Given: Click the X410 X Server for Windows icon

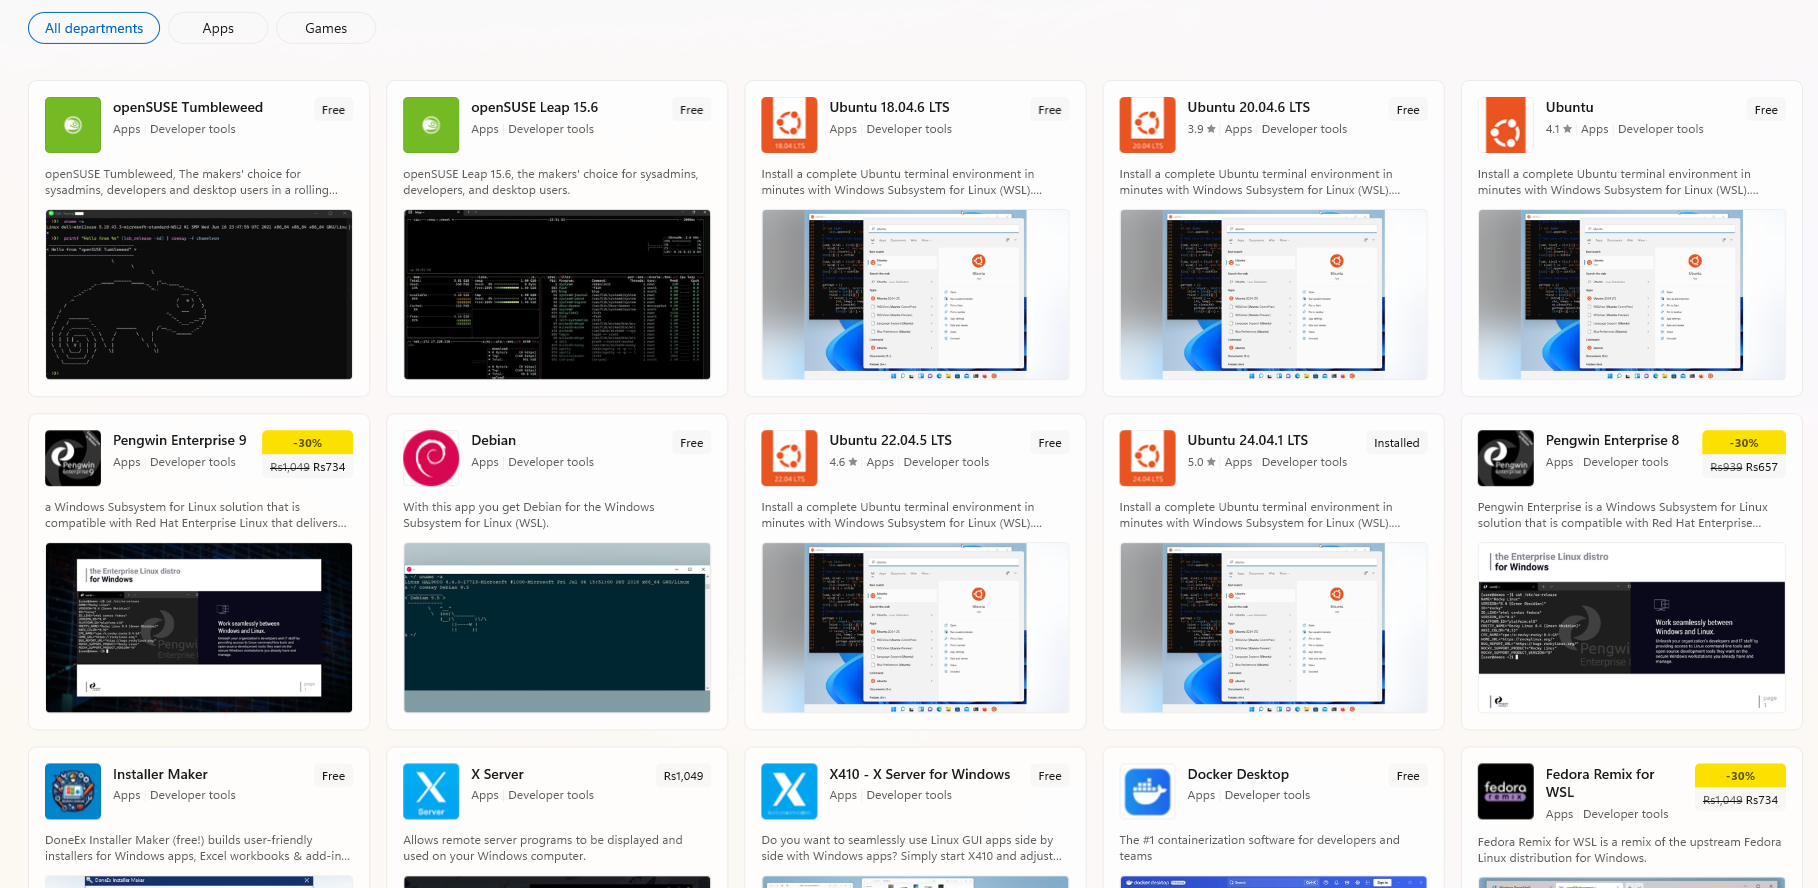Looking at the screenshot, I should coord(789,791).
